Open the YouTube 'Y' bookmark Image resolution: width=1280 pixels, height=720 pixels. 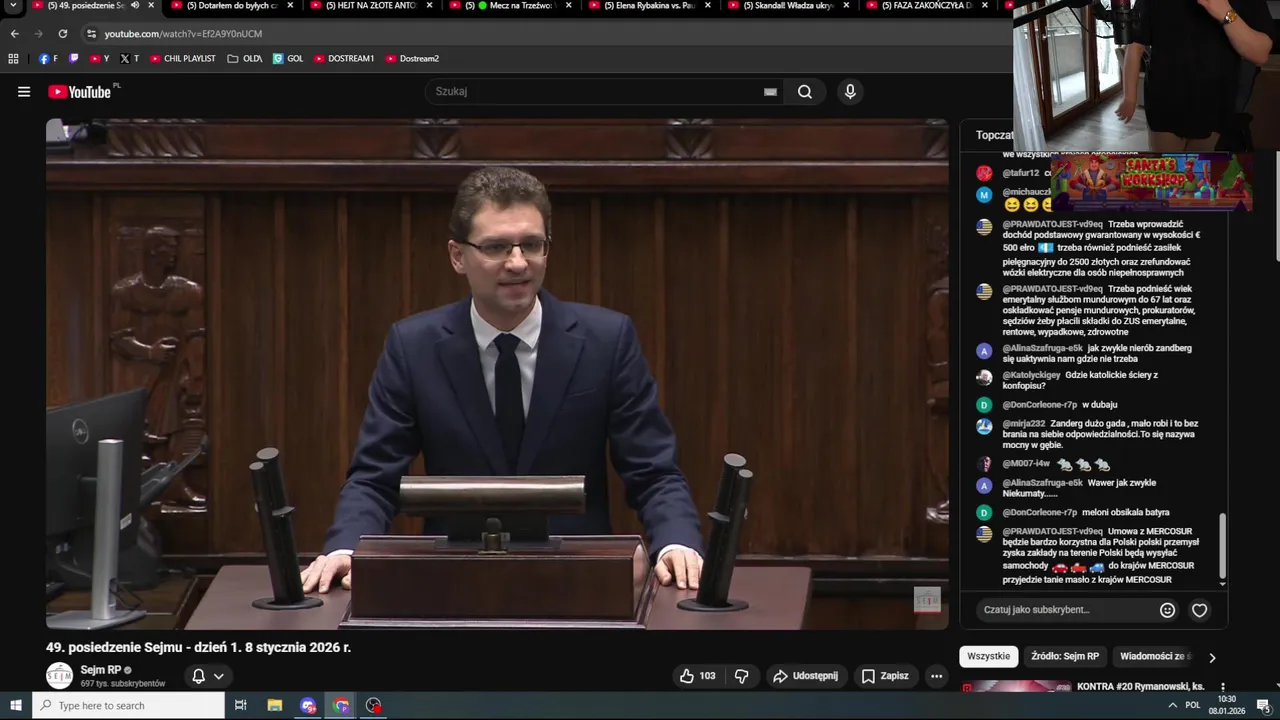point(100,59)
